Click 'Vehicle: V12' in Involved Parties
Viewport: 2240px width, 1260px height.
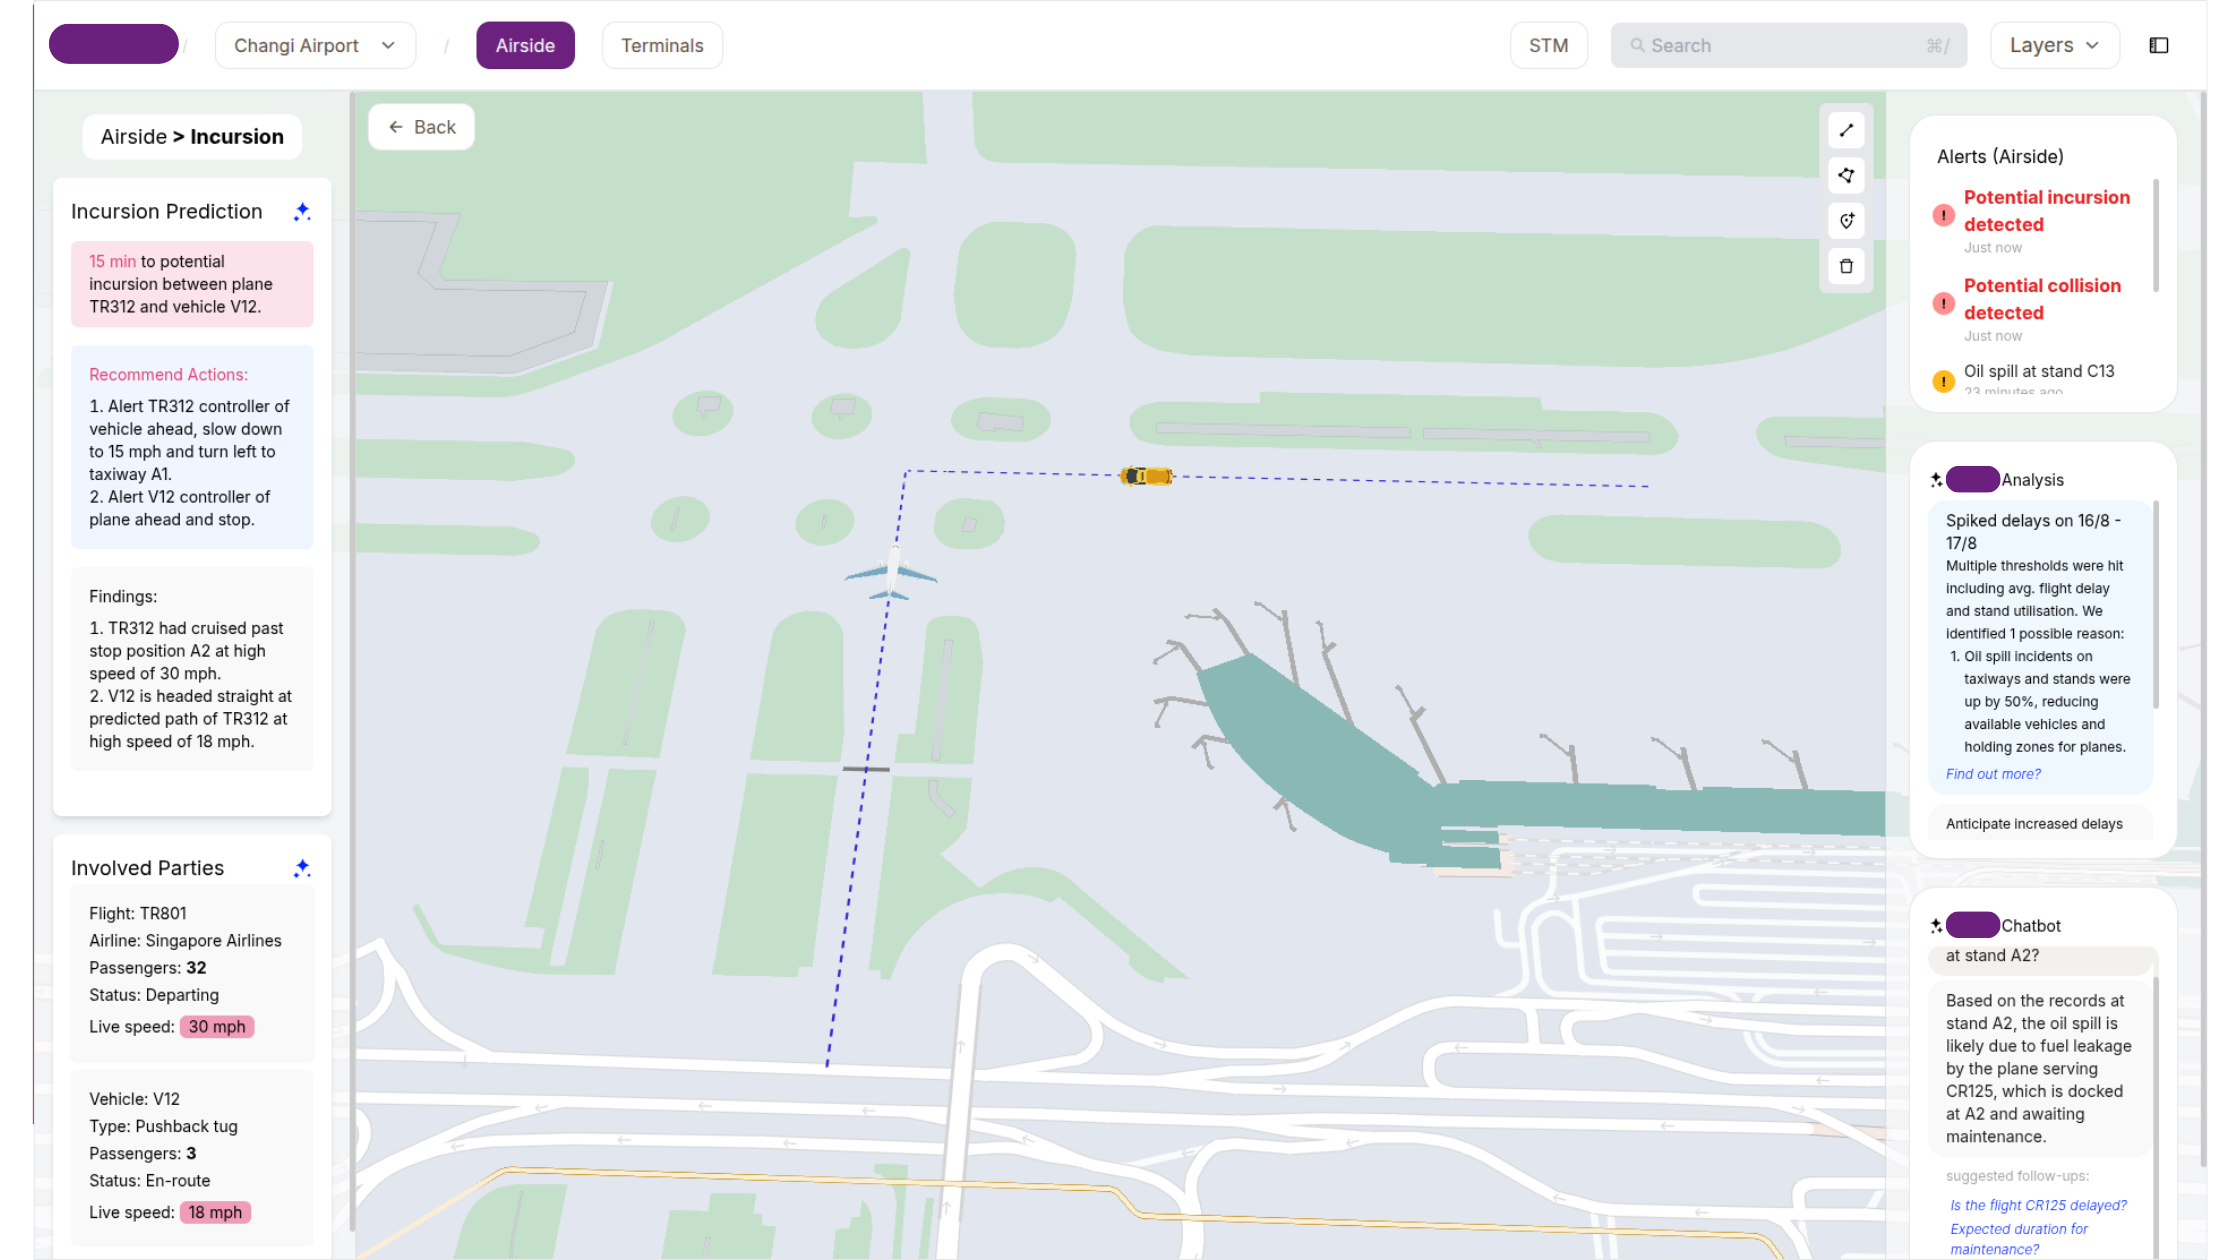pyautogui.click(x=134, y=1099)
